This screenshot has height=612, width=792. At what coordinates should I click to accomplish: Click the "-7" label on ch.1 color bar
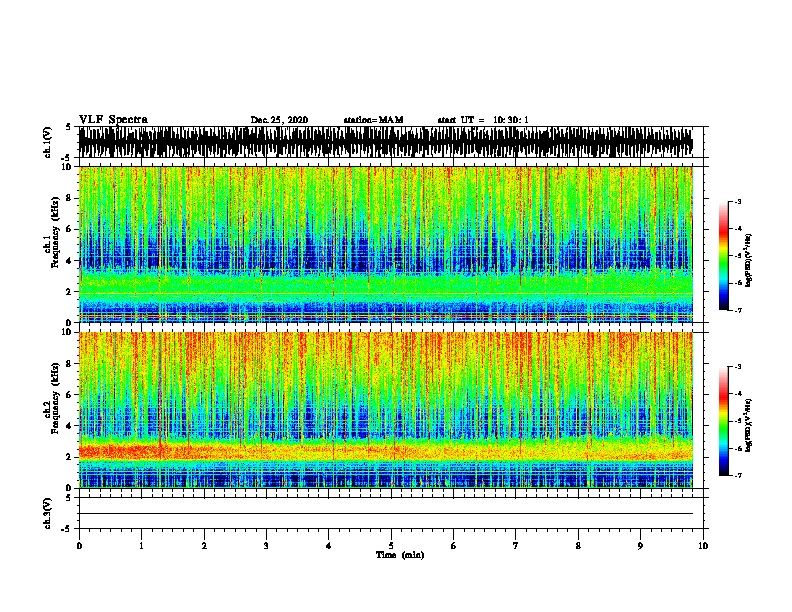pos(737,310)
